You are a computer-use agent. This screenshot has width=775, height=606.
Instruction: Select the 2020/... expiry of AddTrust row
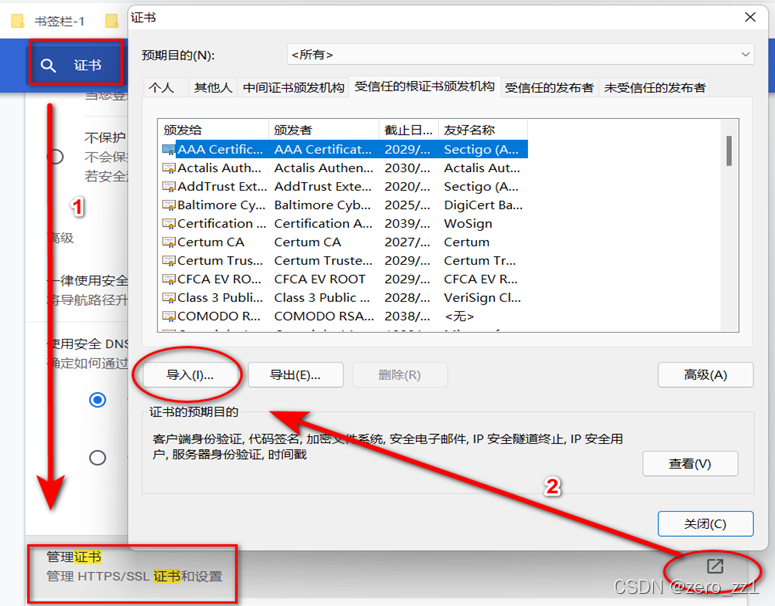(407, 186)
